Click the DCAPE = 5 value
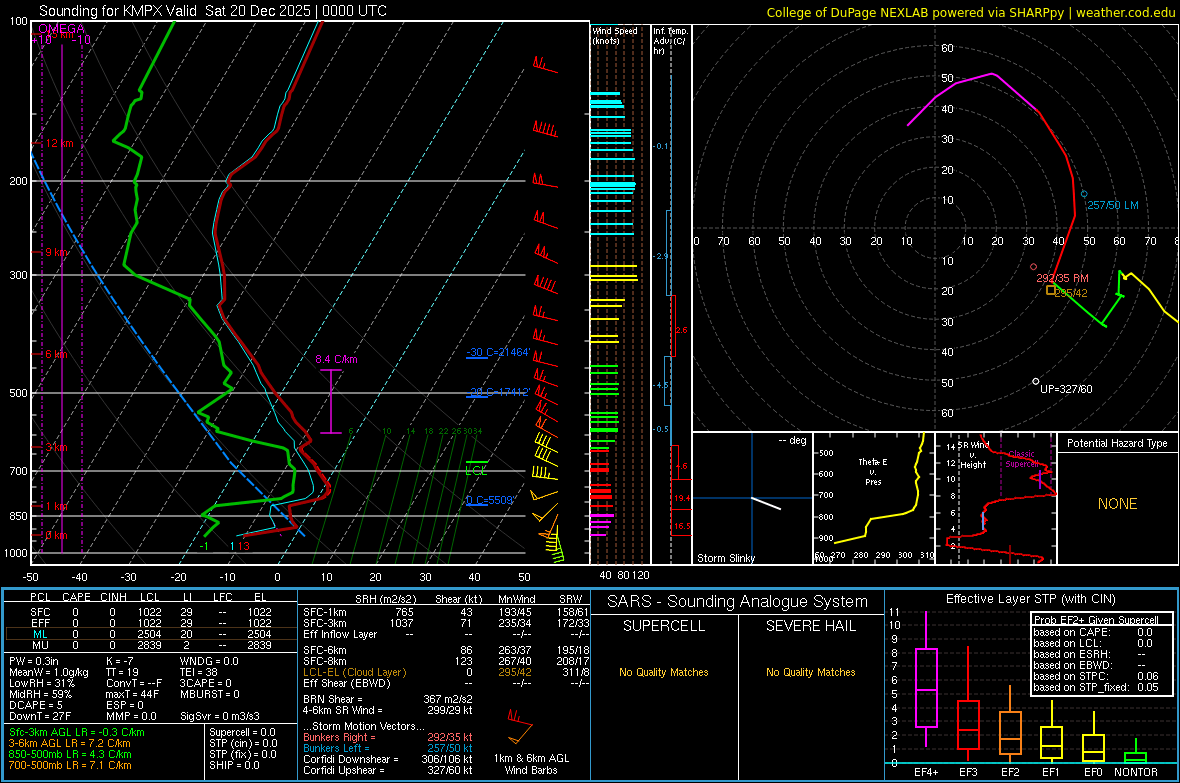Viewport: 1180px width, 783px height. pos(35,705)
